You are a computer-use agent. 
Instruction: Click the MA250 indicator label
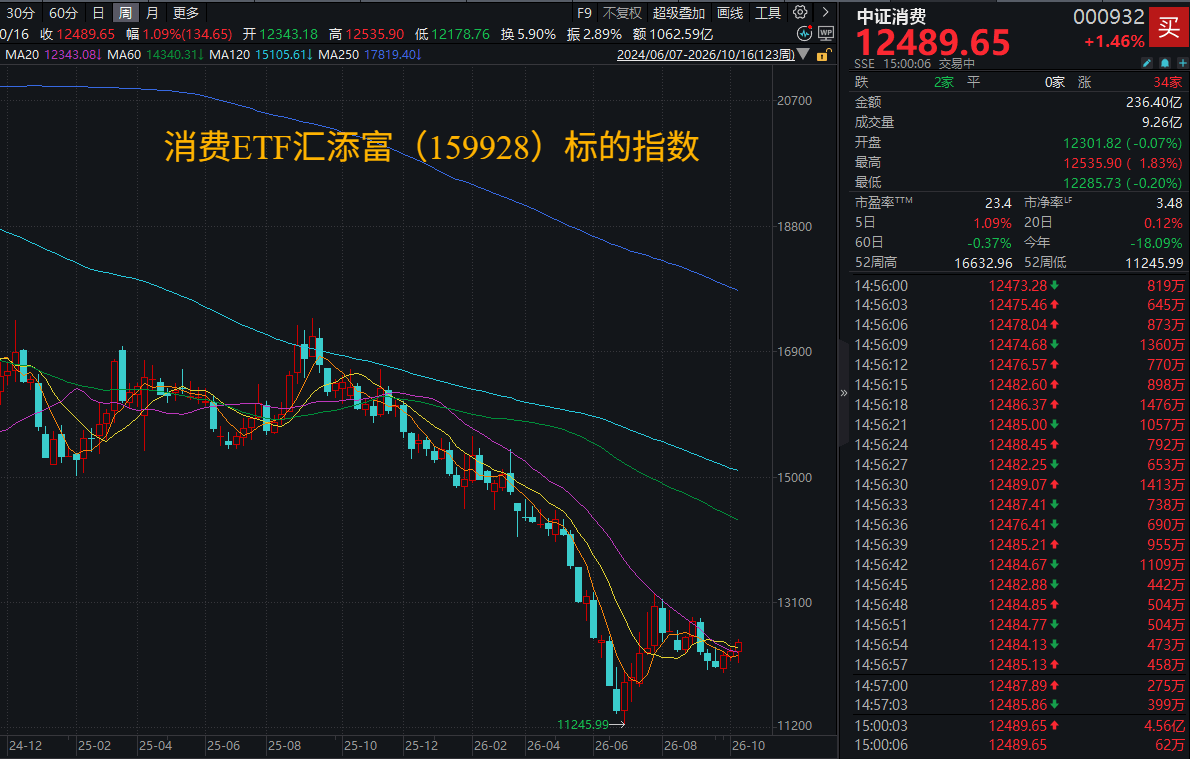(x=339, y=55)
